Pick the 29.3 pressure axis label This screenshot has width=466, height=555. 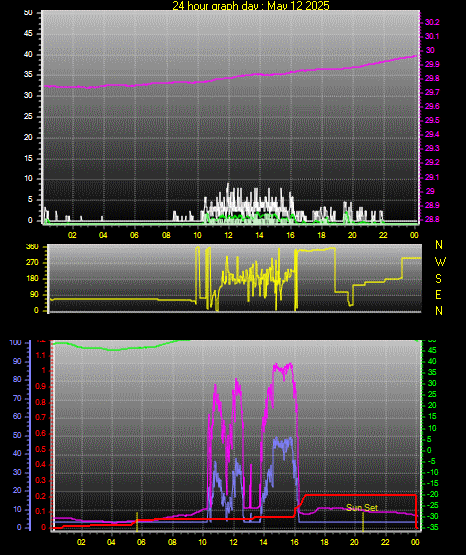tap(432, 148)
